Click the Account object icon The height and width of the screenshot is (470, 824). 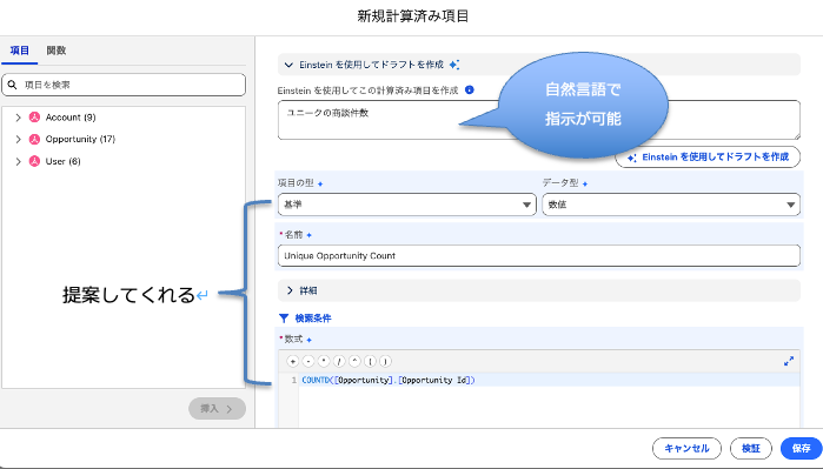[34, 118]
